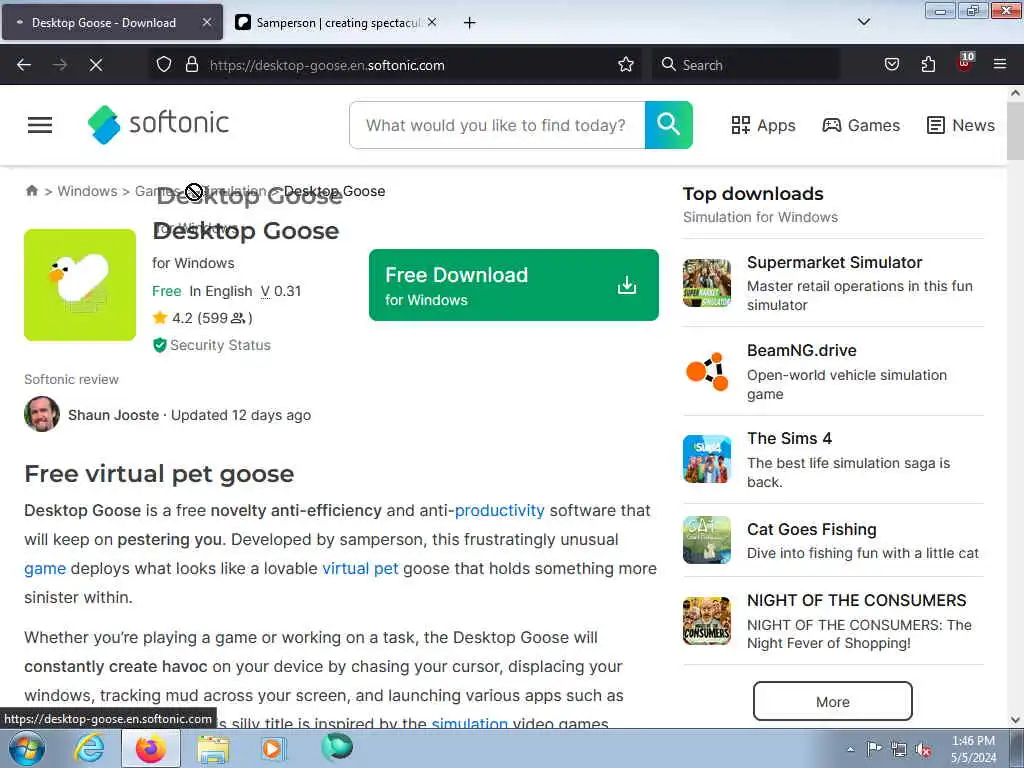List all tabs with the chevron dropdown
This screenshot has width=1024, height=768.
point(863,22)
